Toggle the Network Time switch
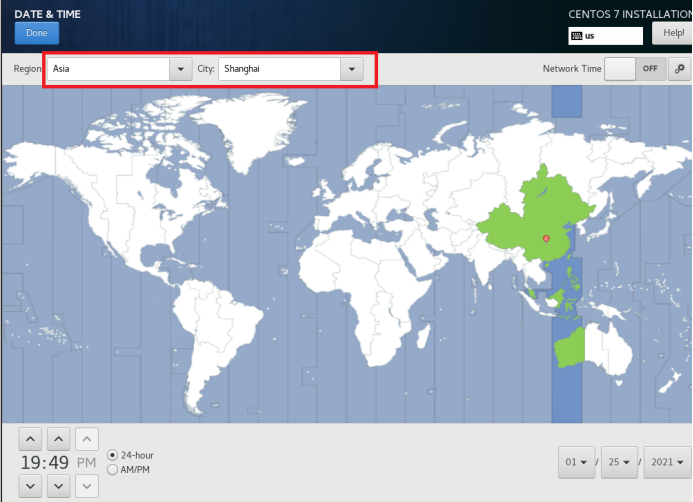 click(635, 69)
